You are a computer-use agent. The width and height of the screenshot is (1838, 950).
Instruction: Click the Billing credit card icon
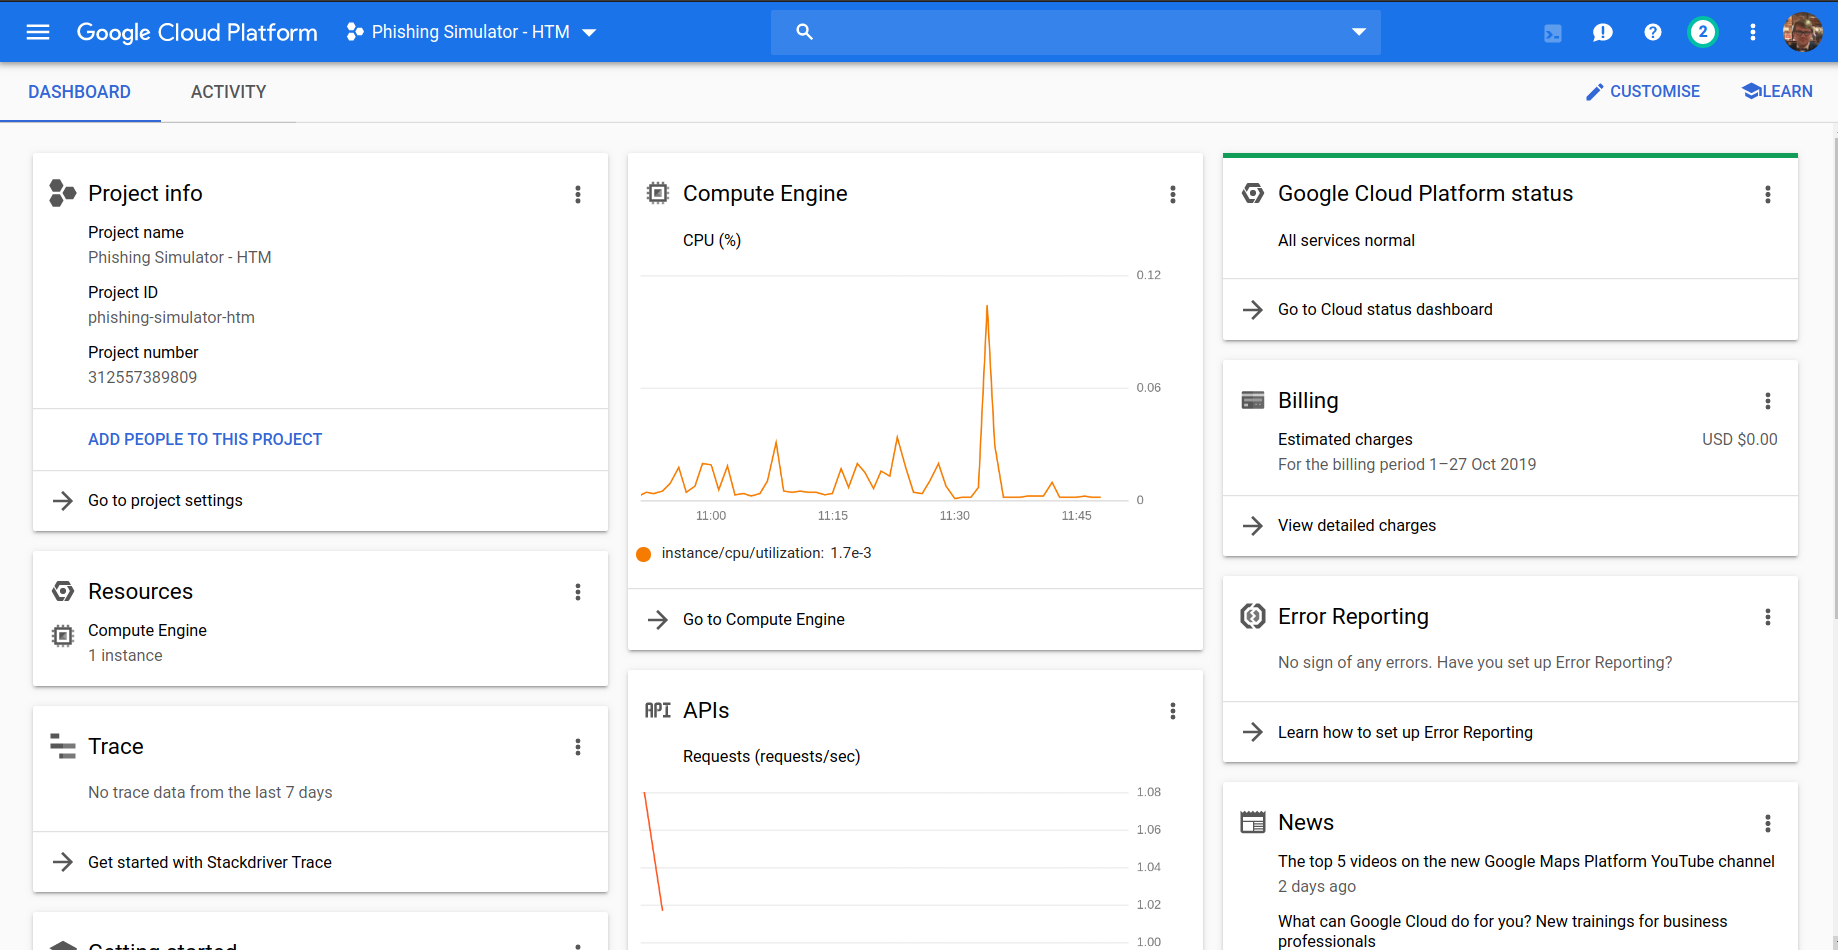coord(1253,400)
